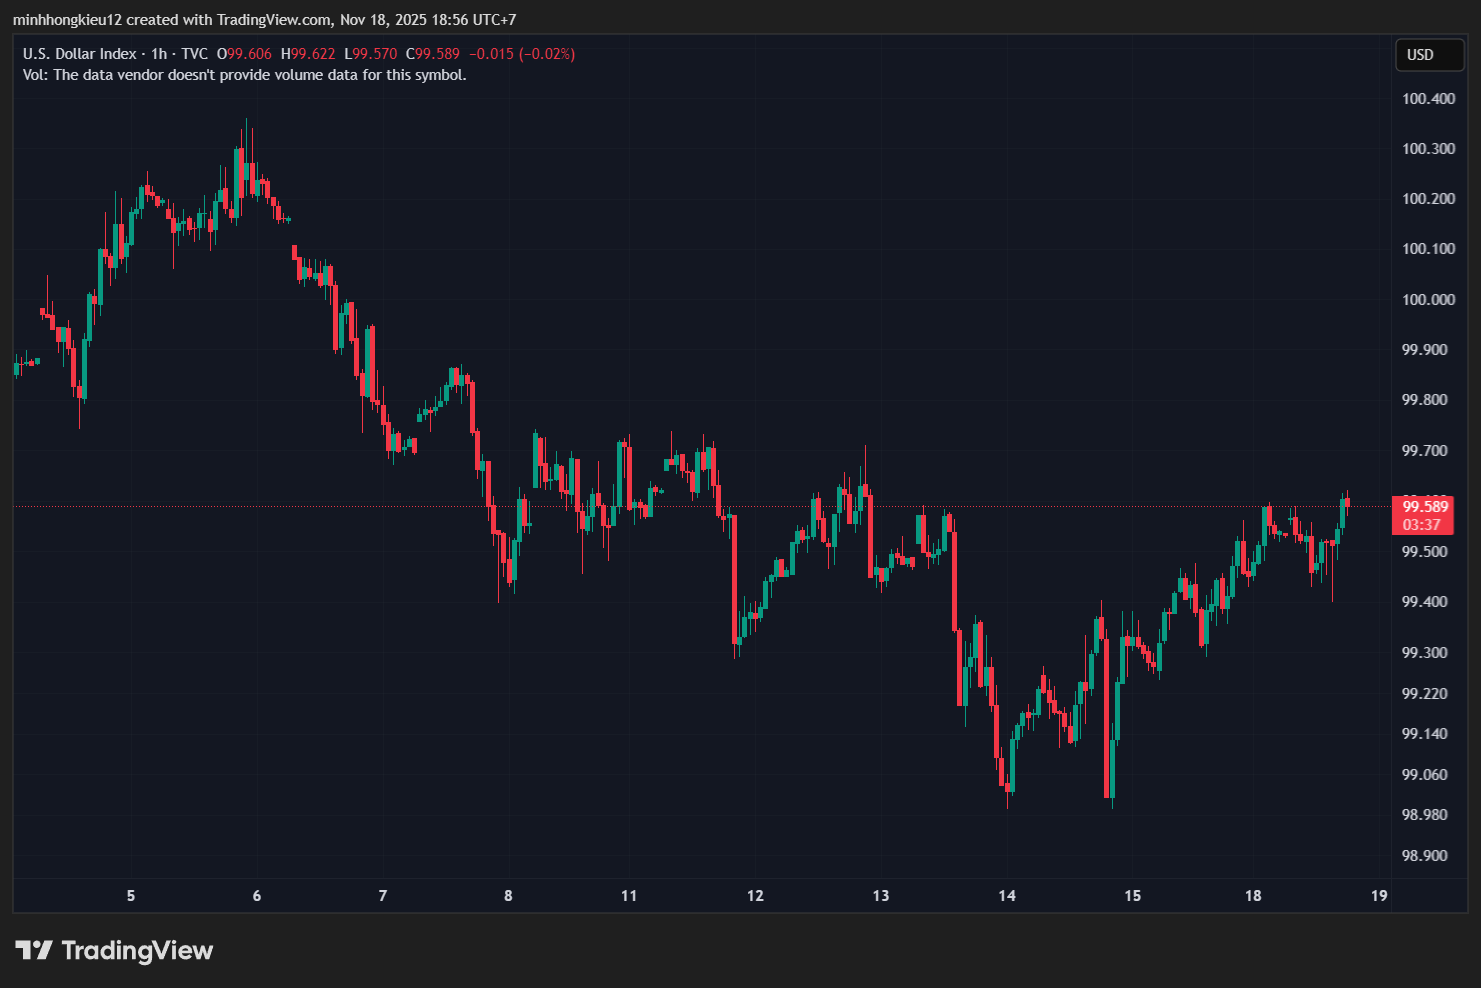Viewport: 1481px width, 988px height.
Task: Click the low value L99.570
Action: (370, 54)
